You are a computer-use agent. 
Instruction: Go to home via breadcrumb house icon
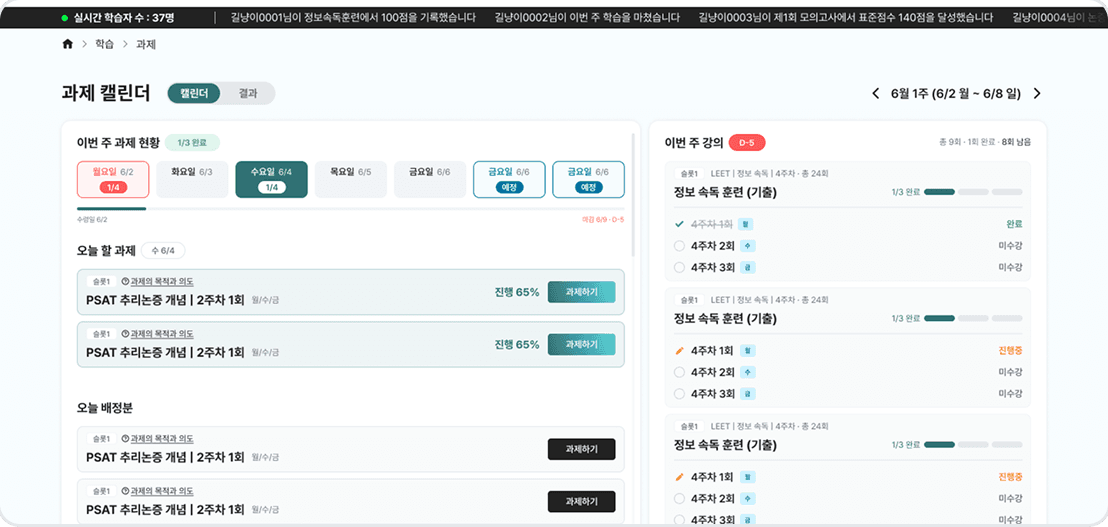68,45
